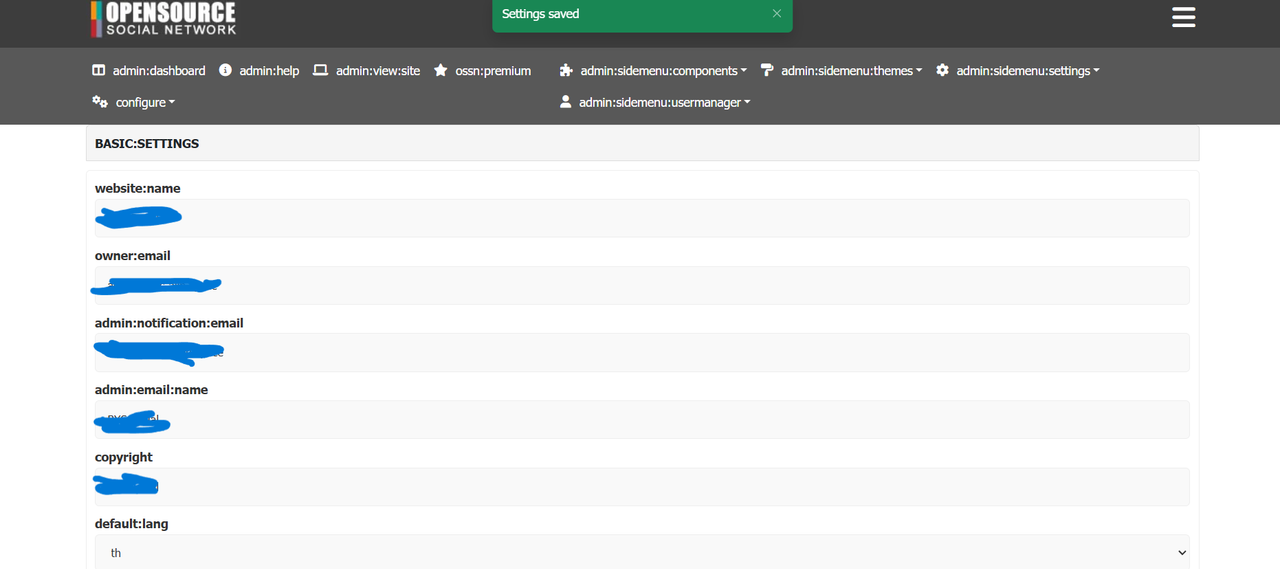Click the admin:email:name label

[x=151, y=390]
